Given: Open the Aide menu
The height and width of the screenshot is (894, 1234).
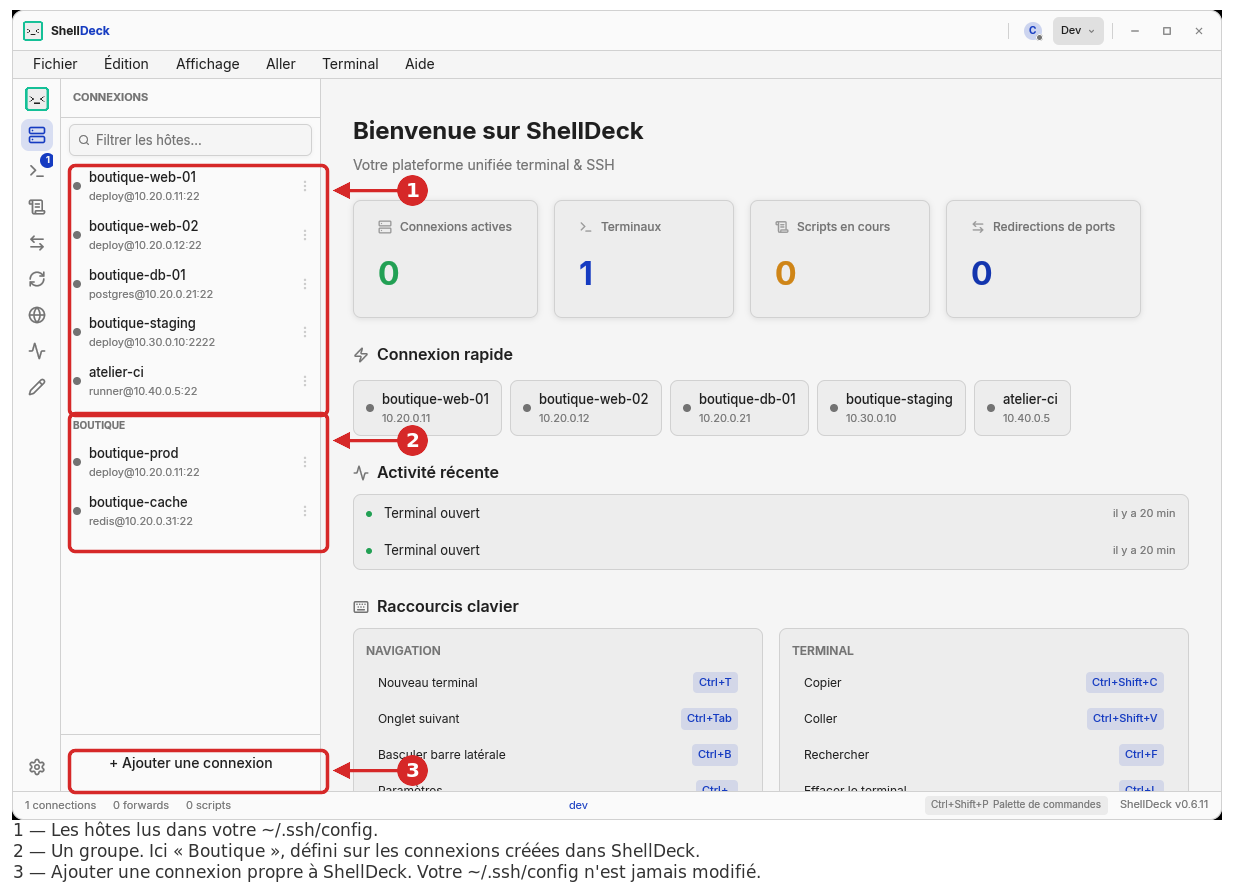Looking at the screenshot, I should pyautogui.click(x=420, y=64).
